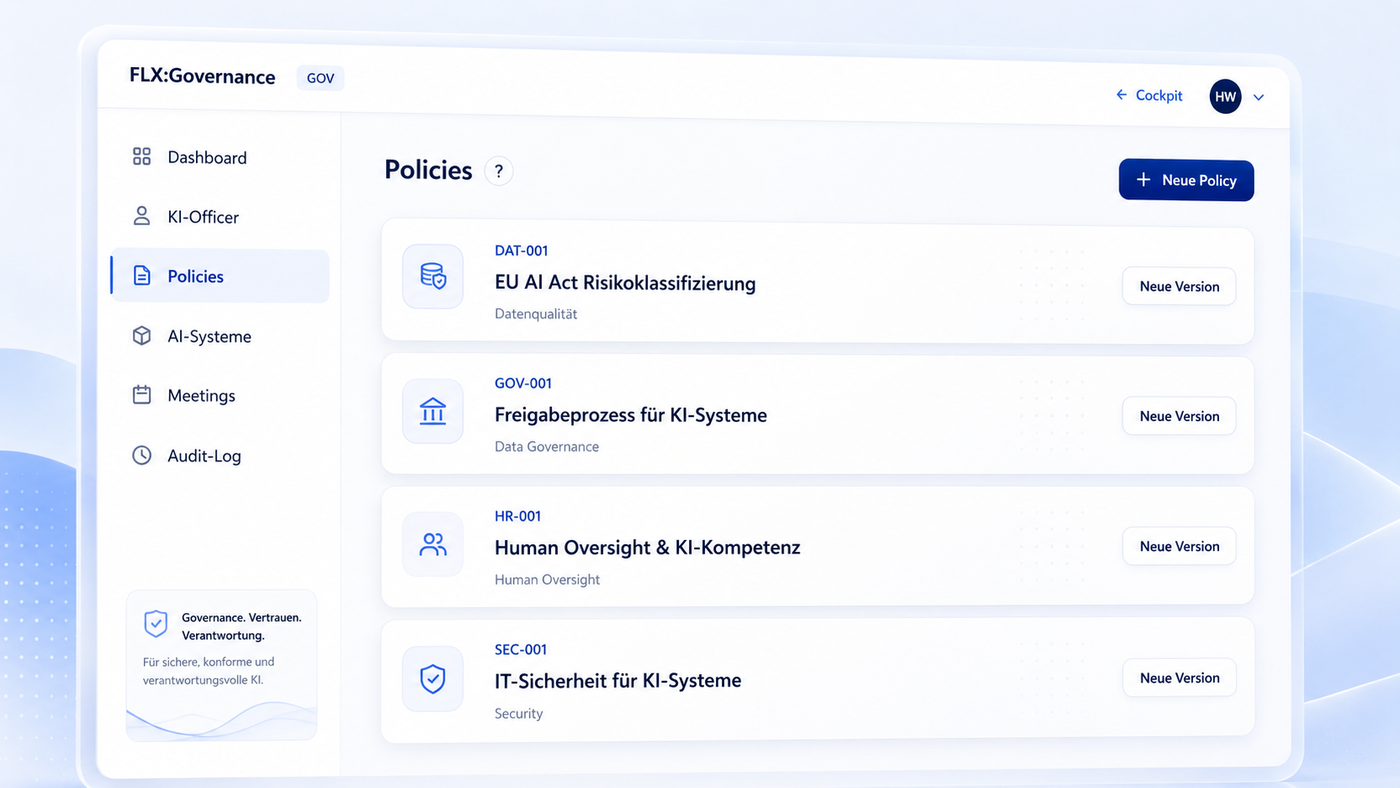
Task: Follow the Cockpit link
Action: point(1159,95)
